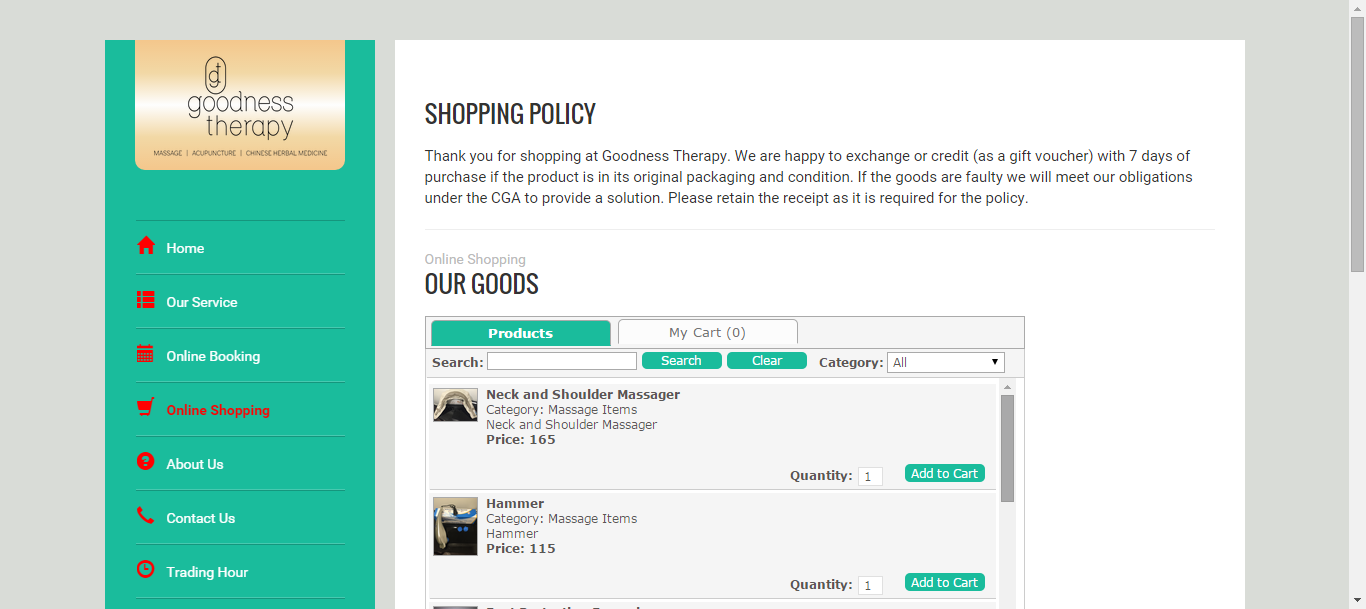Select the Products tab
Screen dimensions: 1366x609
(520, 333)
